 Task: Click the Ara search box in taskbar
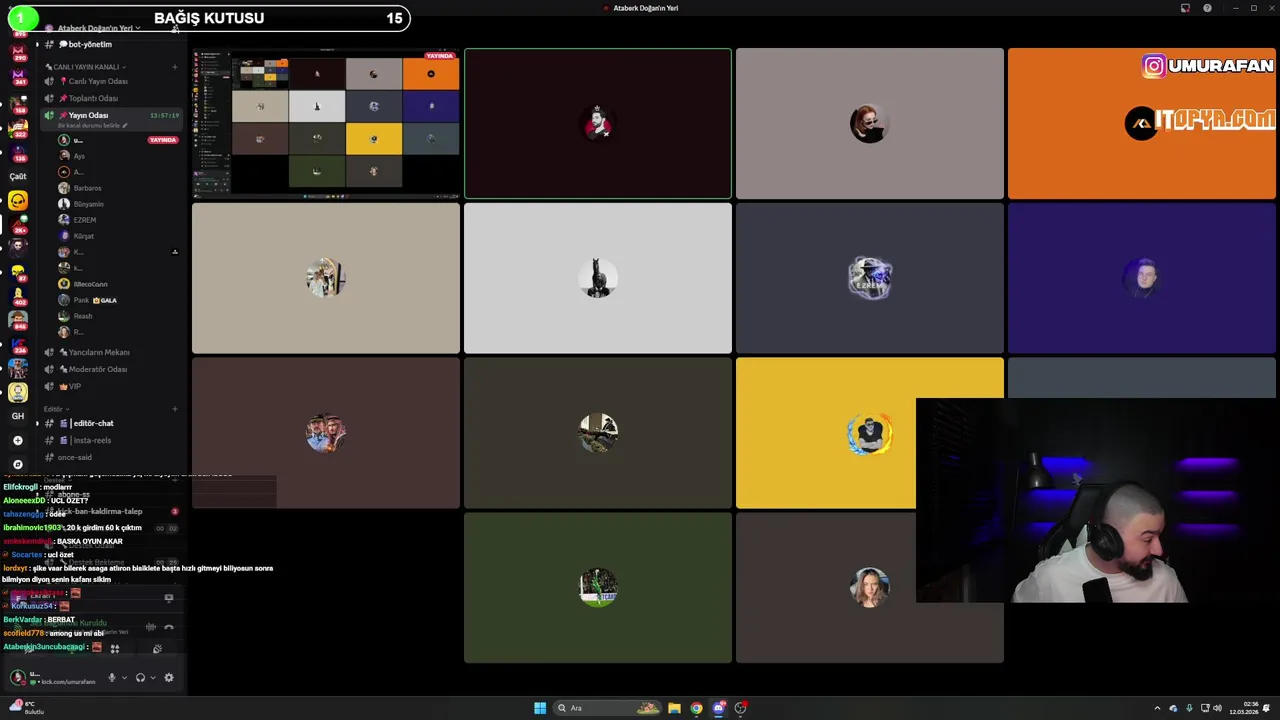coord(609,708)
